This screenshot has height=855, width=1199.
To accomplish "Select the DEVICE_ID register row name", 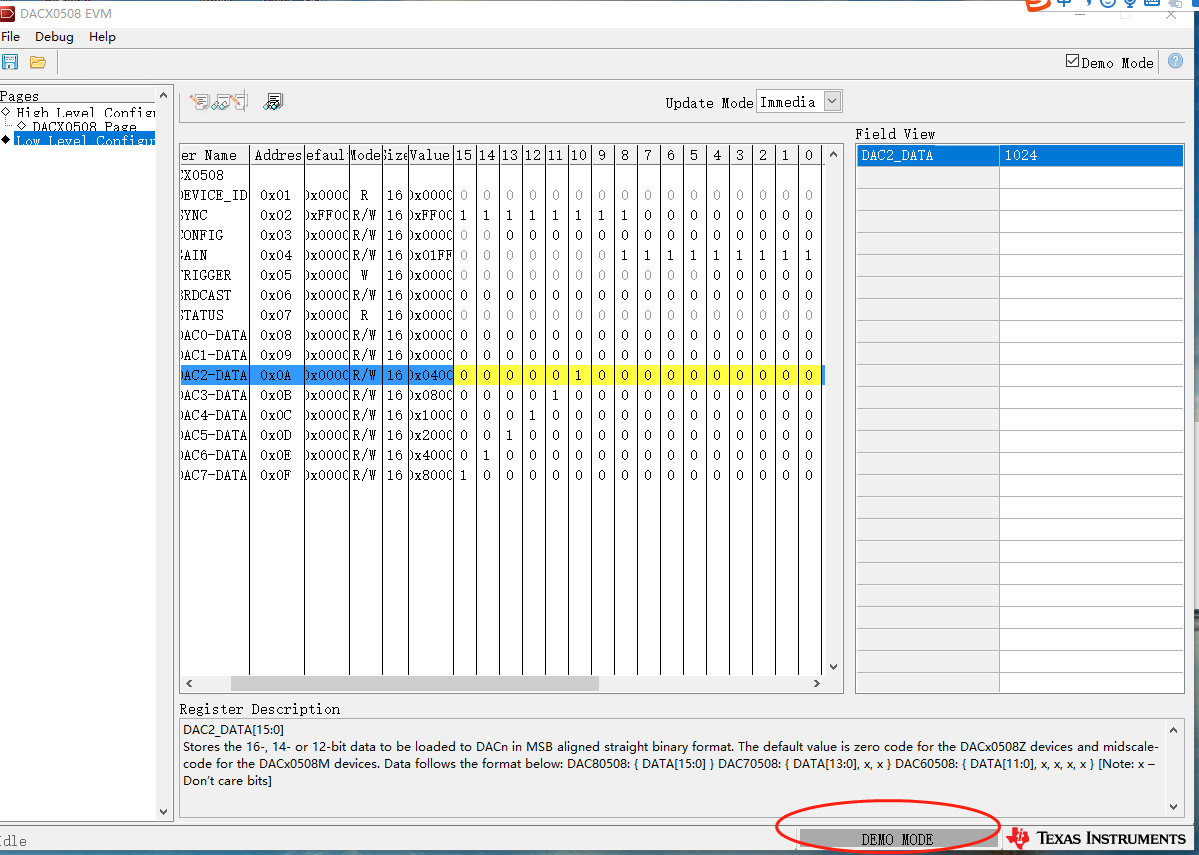I will 215,196.
